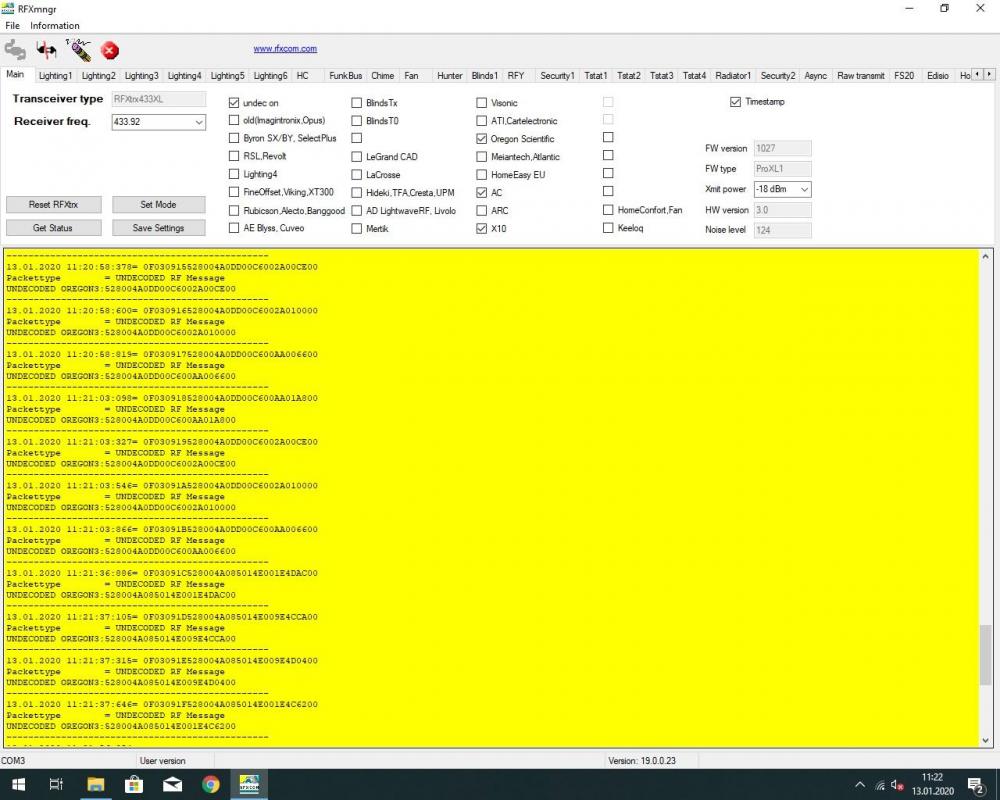Click the flashlight toolbar icon
1000x800 pixels.
pos(78,49)
